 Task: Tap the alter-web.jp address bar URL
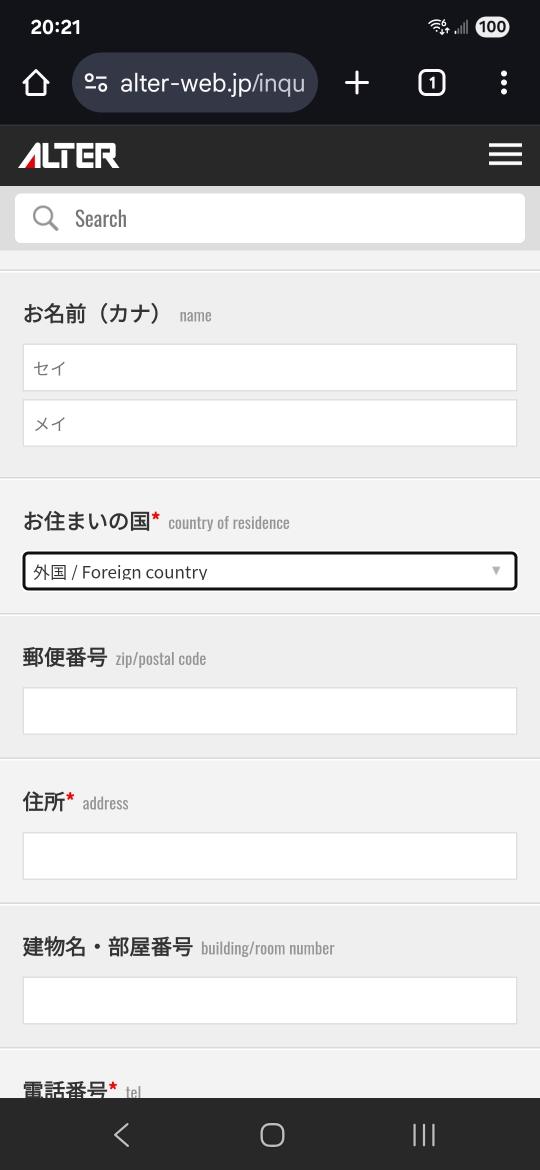[212, 83]
